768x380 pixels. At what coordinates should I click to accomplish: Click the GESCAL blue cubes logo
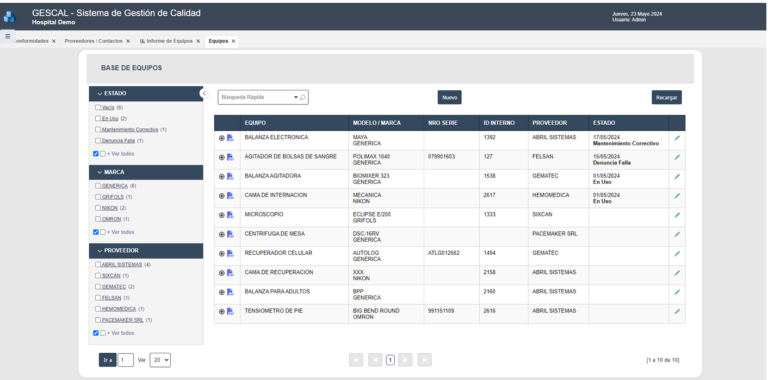(10, 17)
